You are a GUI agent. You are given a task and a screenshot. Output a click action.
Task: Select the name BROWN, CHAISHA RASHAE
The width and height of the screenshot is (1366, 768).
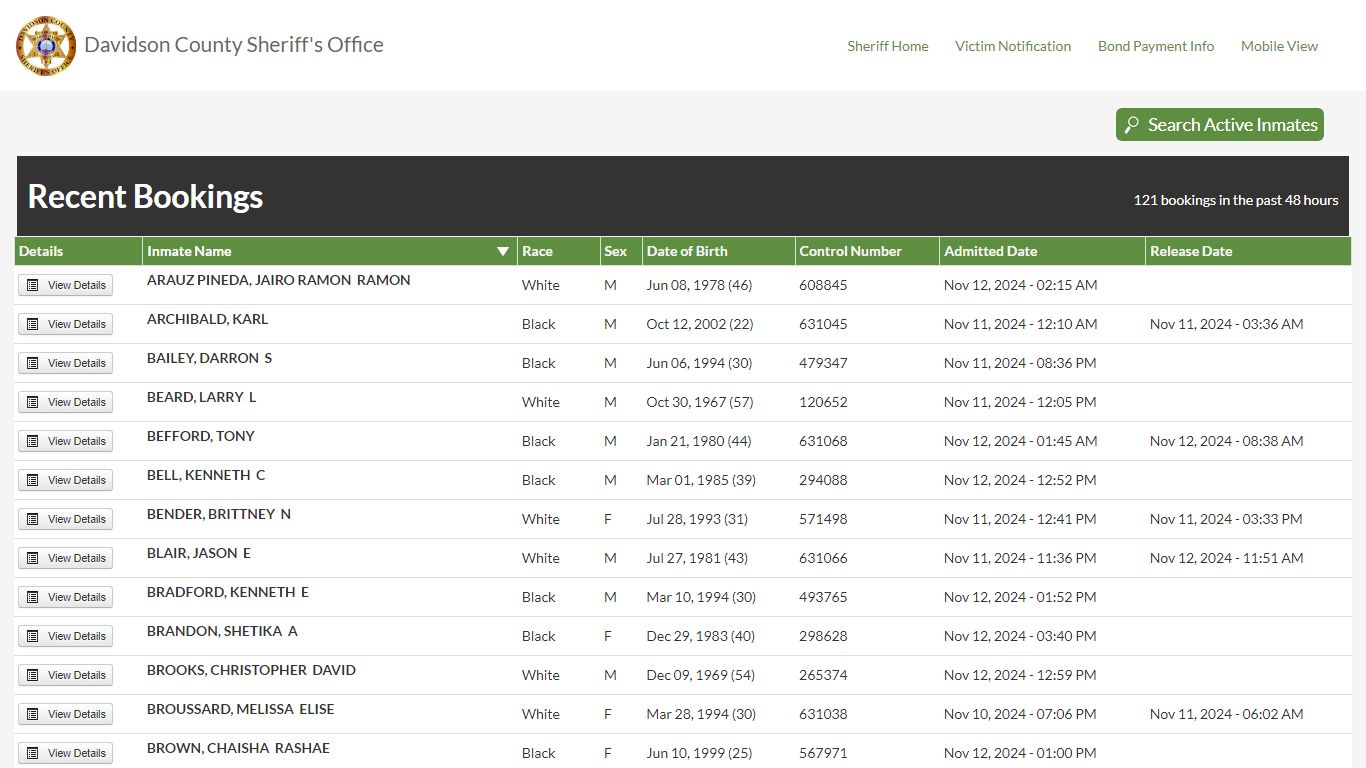tap(238, 748)
